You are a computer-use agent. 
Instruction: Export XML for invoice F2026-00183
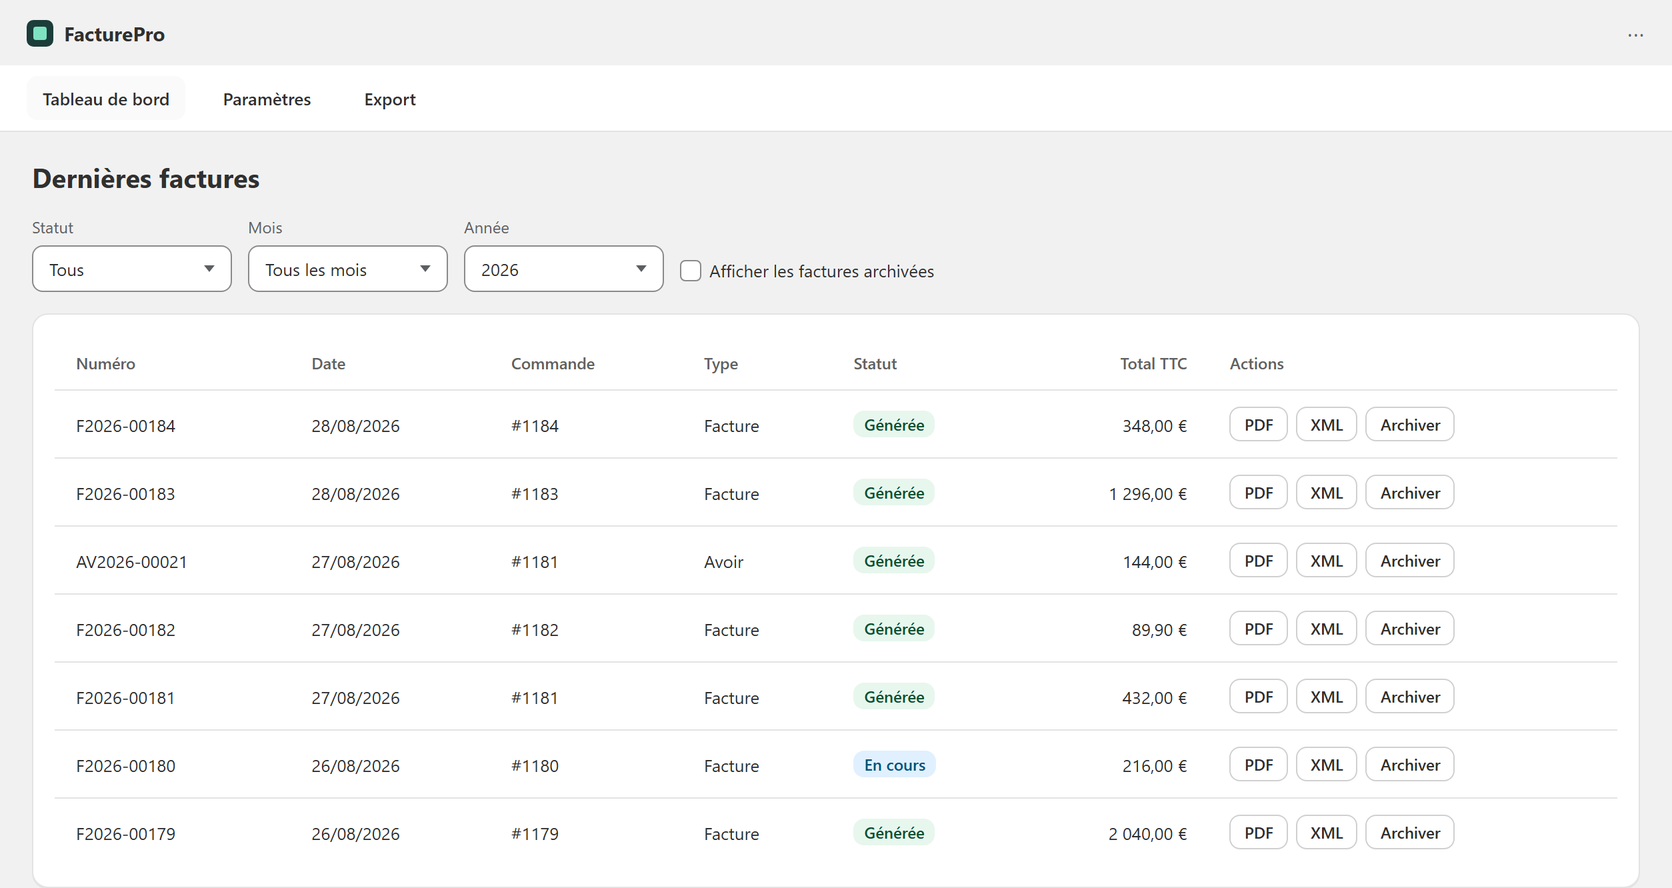pyautogui.click(x=1327, y=493)
